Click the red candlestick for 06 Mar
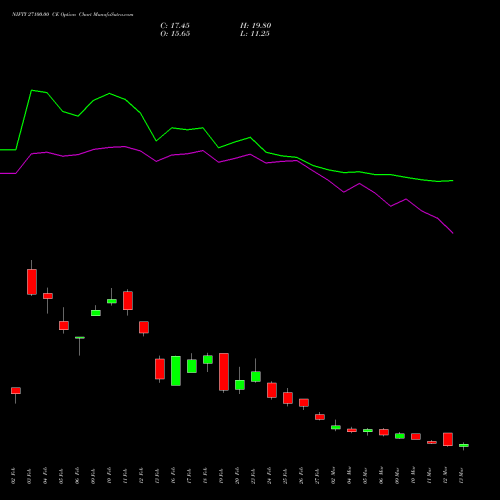 pos(384,432)
